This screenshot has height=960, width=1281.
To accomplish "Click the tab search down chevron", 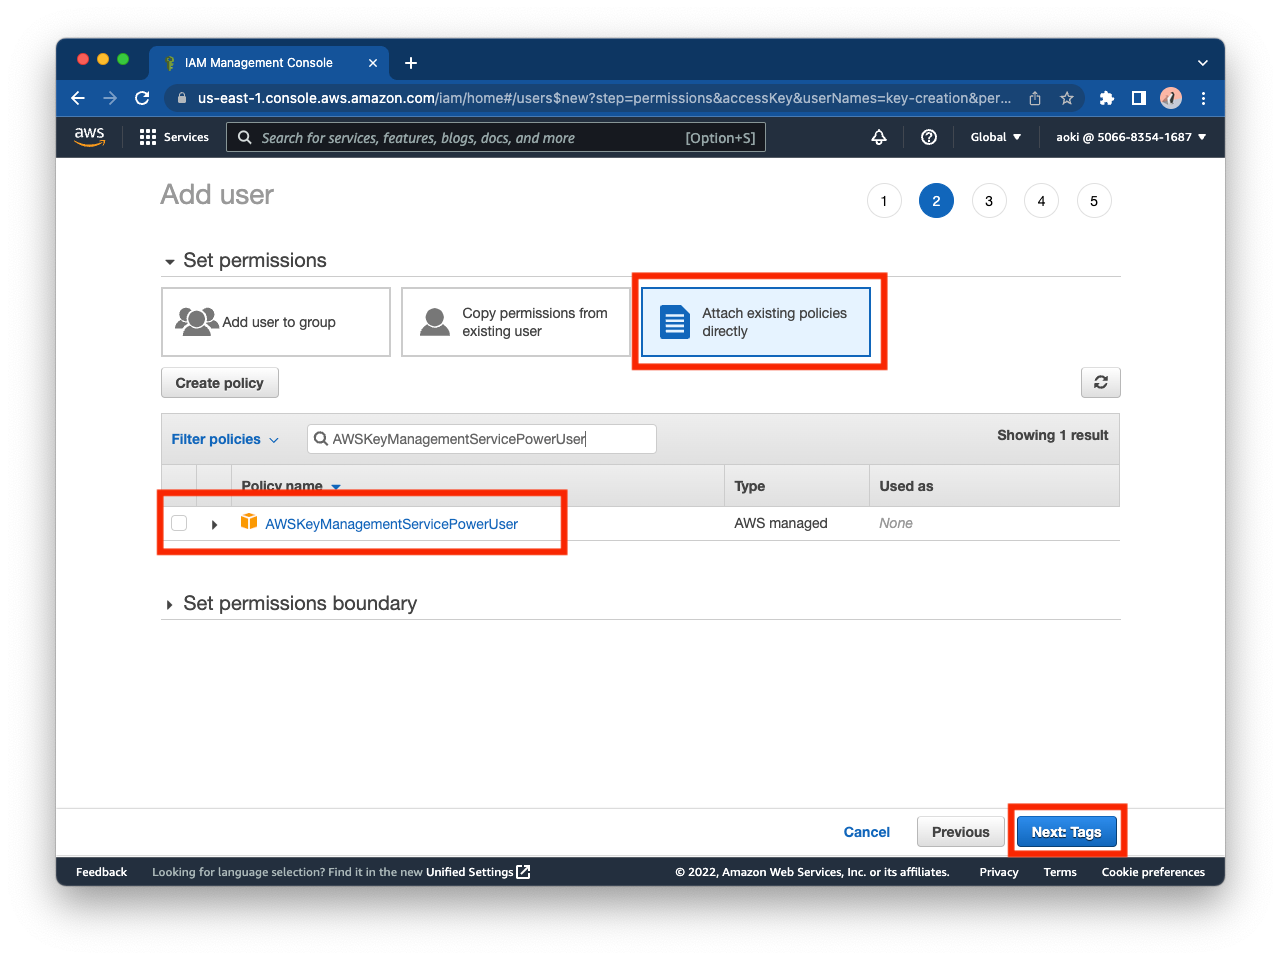I will [1203, 63].
